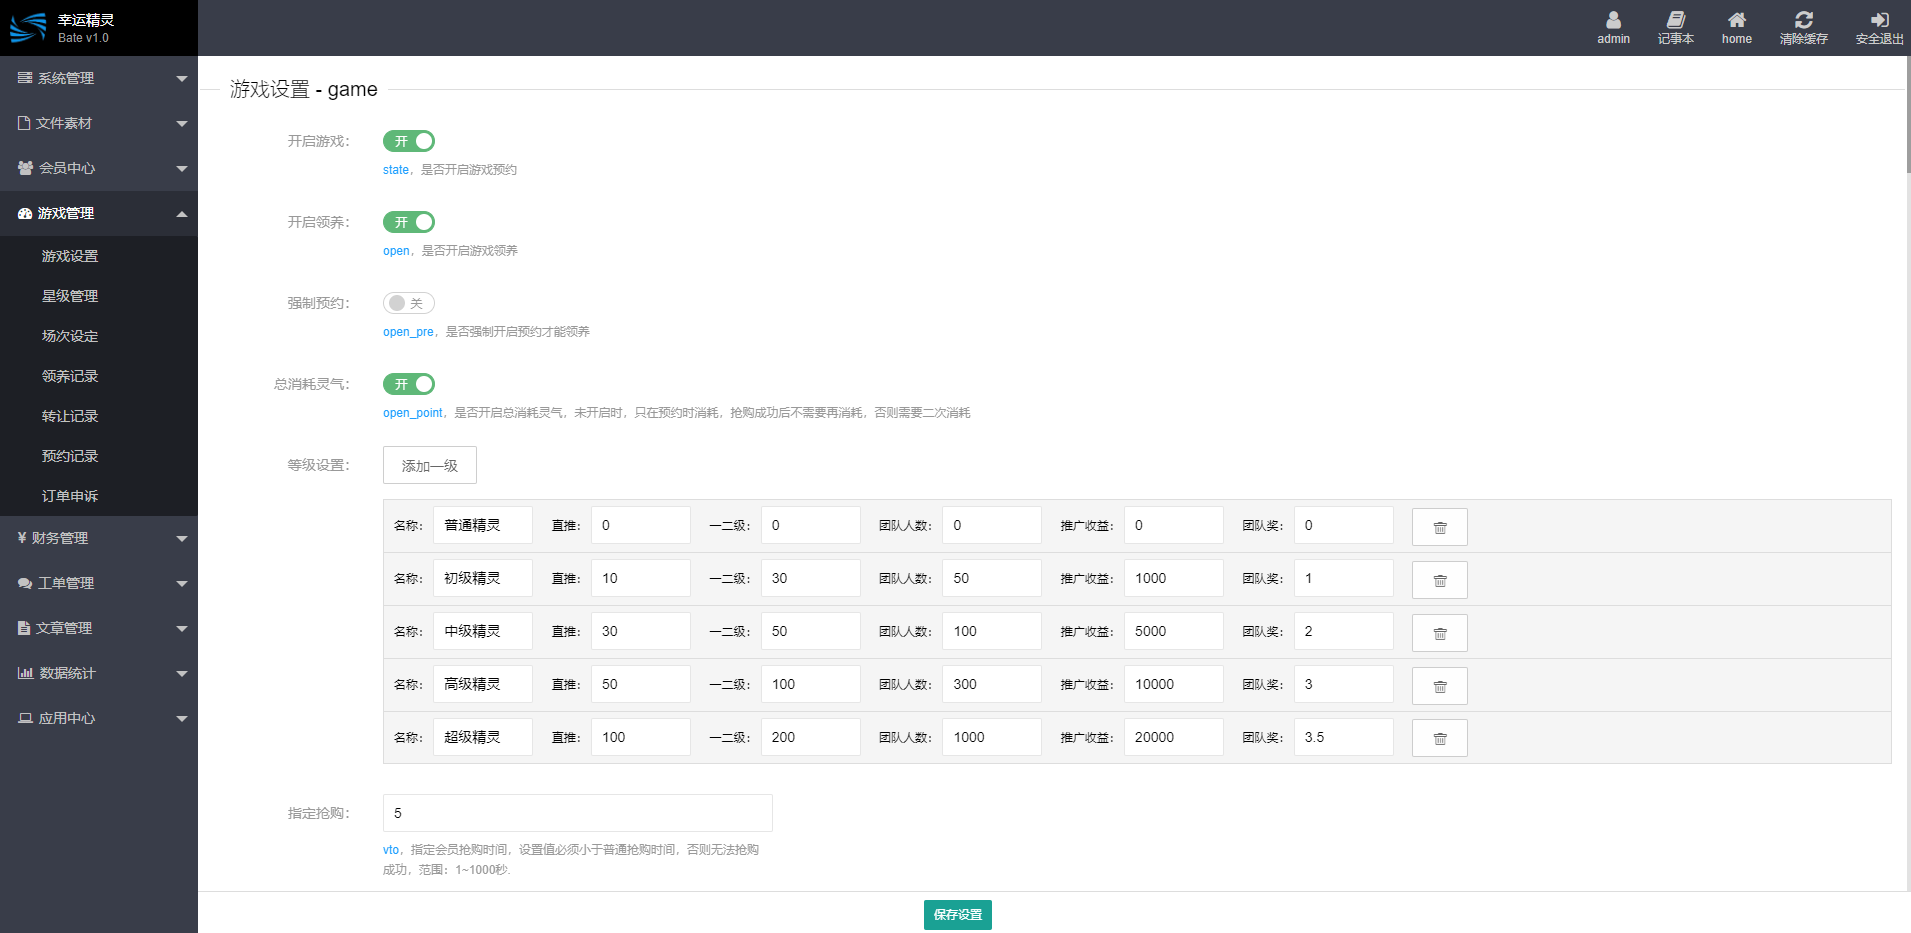Viewport: 1911px width, 933px height.
Task: Click the 保存设置 button
Action: [957, 915]
